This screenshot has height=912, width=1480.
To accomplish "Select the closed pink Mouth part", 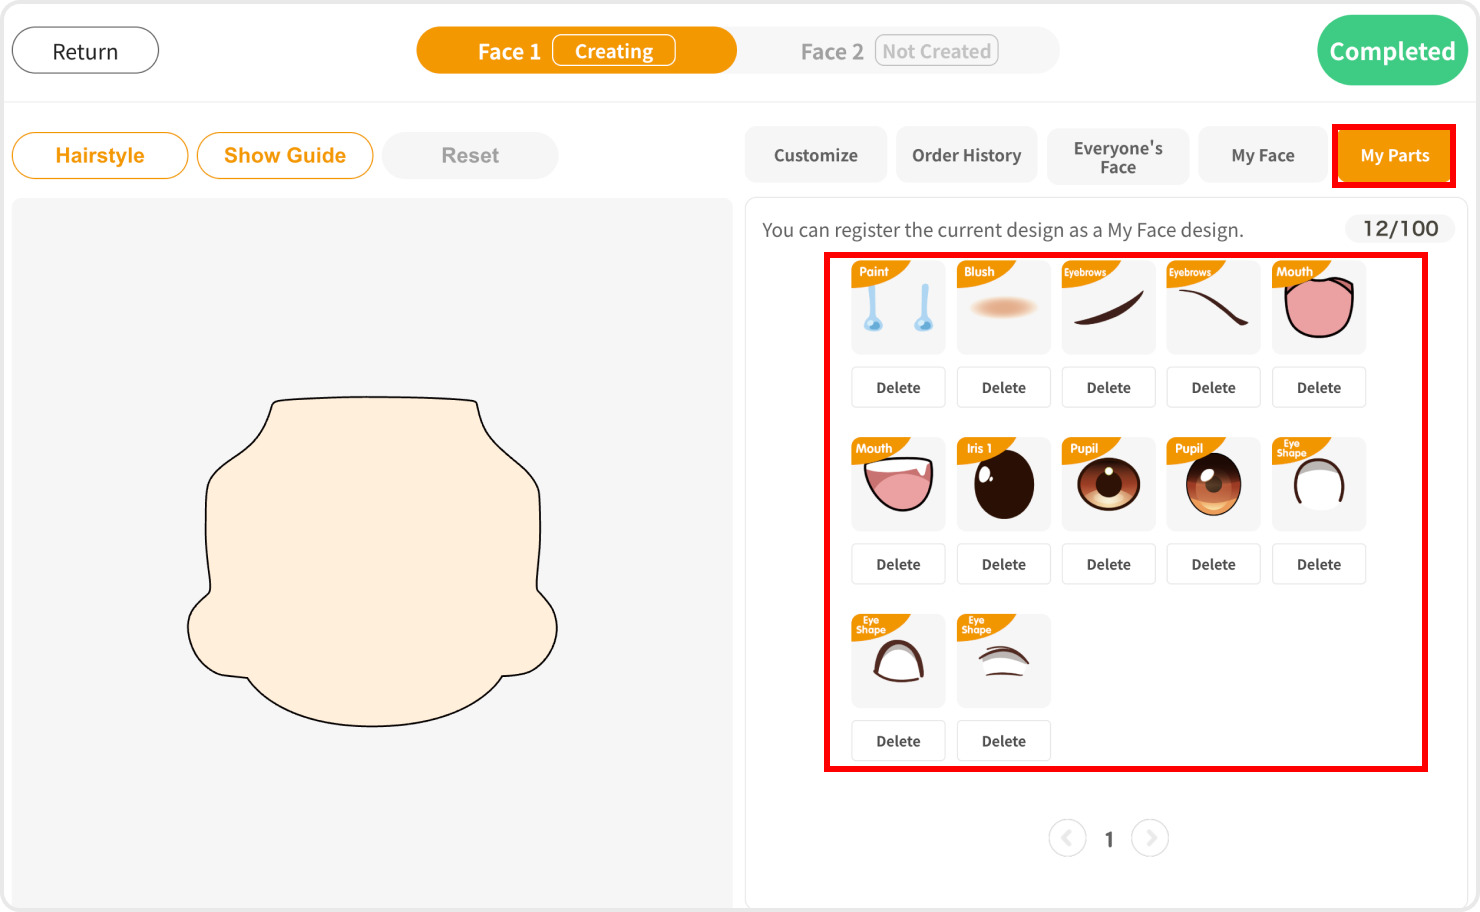I will pyautogui.click(x=1318, y=308).
